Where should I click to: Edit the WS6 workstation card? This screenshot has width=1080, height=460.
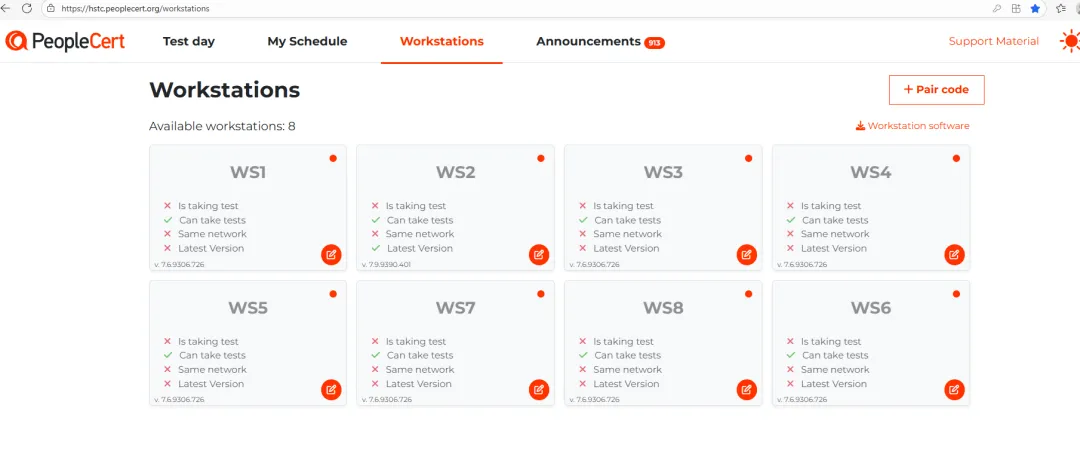(x=954, y=389)
